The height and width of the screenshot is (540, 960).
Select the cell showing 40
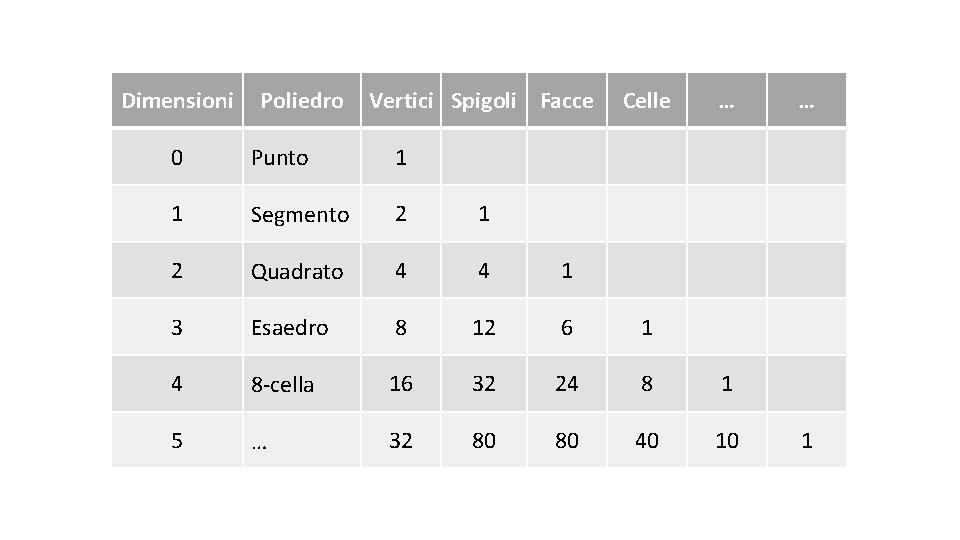pos(647,440)
